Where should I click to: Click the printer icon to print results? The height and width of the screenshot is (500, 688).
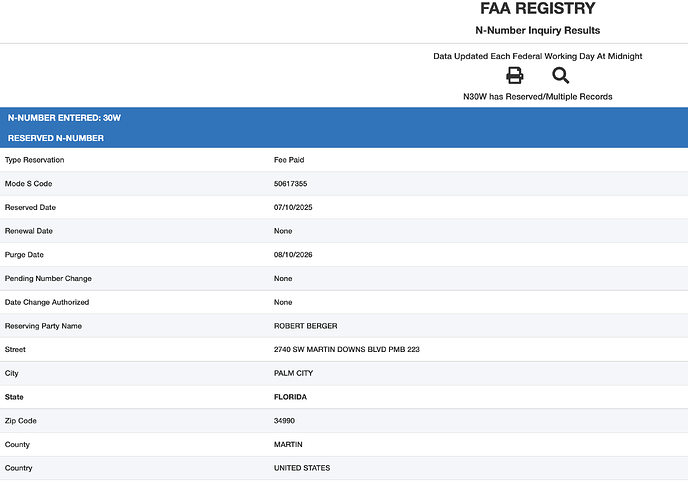515,75
